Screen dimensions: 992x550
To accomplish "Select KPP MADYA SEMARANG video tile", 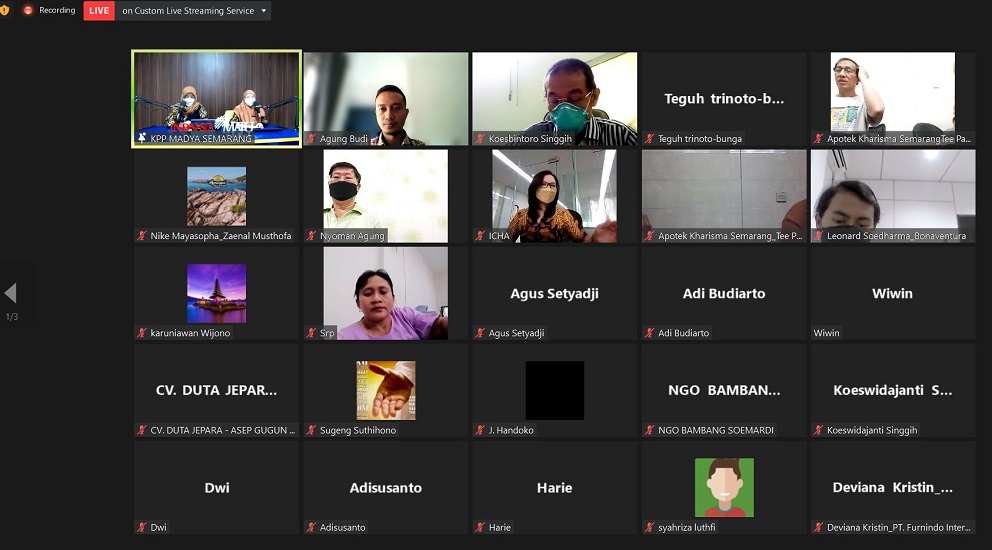I will tap(216, 95).
